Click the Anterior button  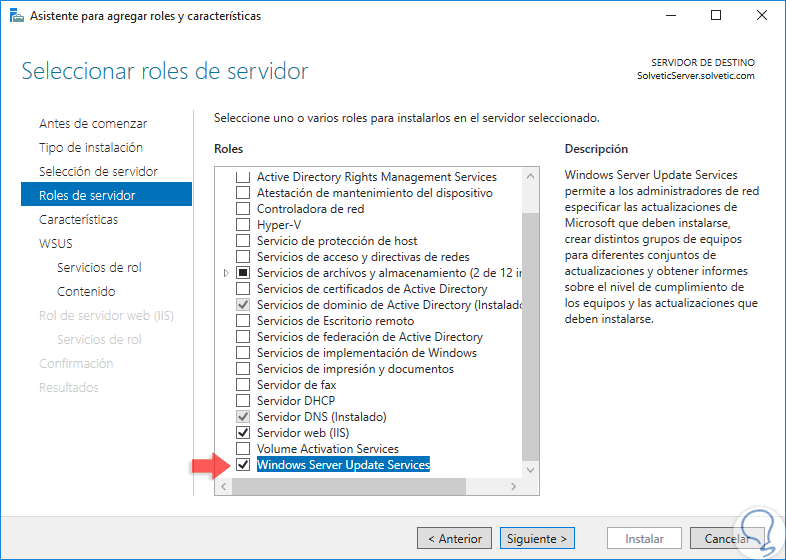tap(454, 538)
